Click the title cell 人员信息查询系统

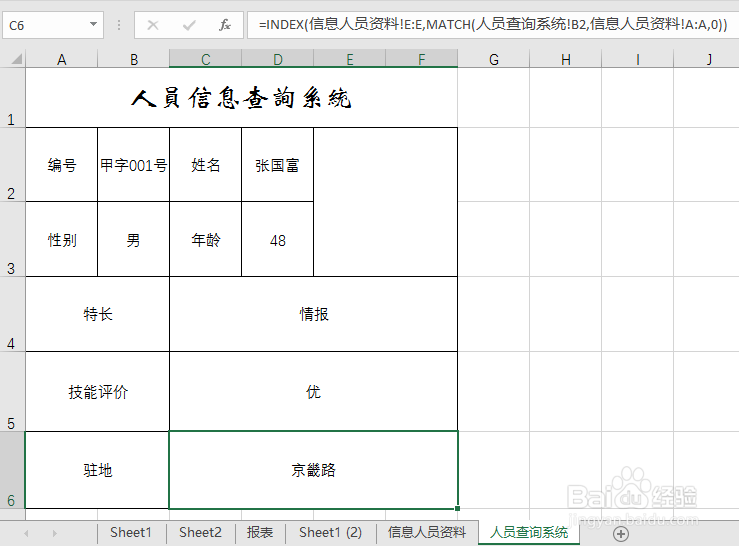pyautogui.click(x=241, y=98)
